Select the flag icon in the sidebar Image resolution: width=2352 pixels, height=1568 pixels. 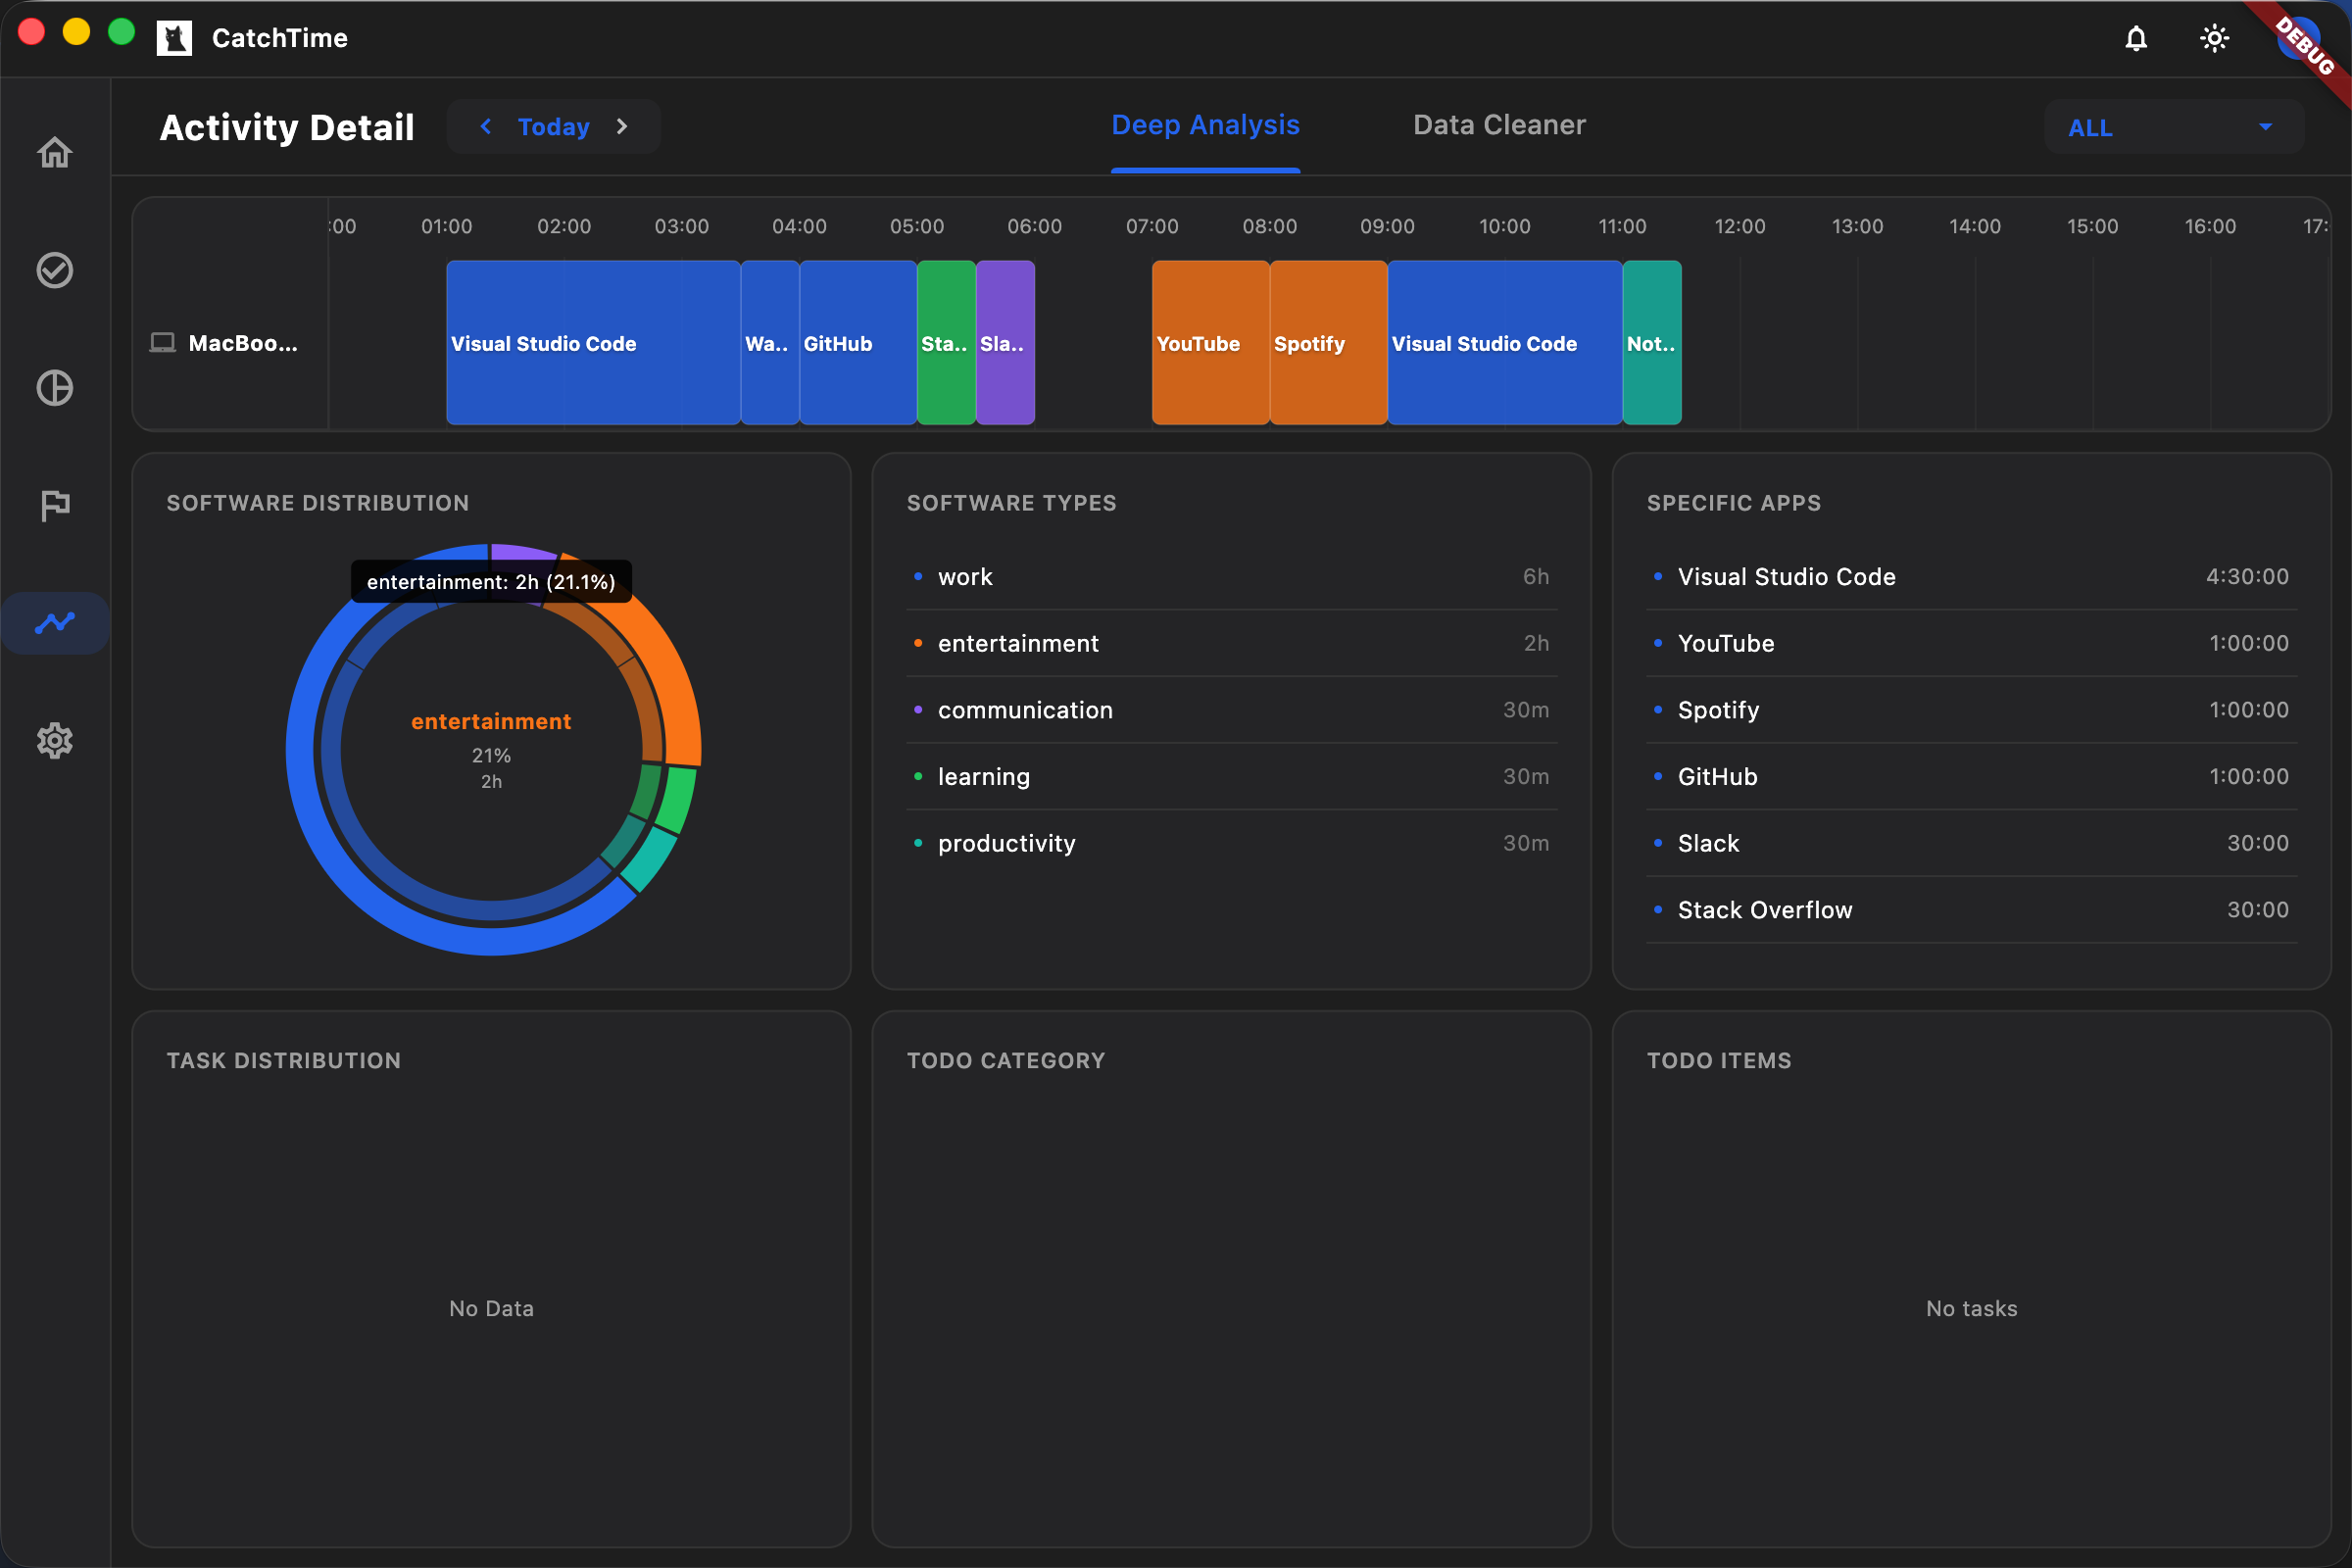point(55,505)
